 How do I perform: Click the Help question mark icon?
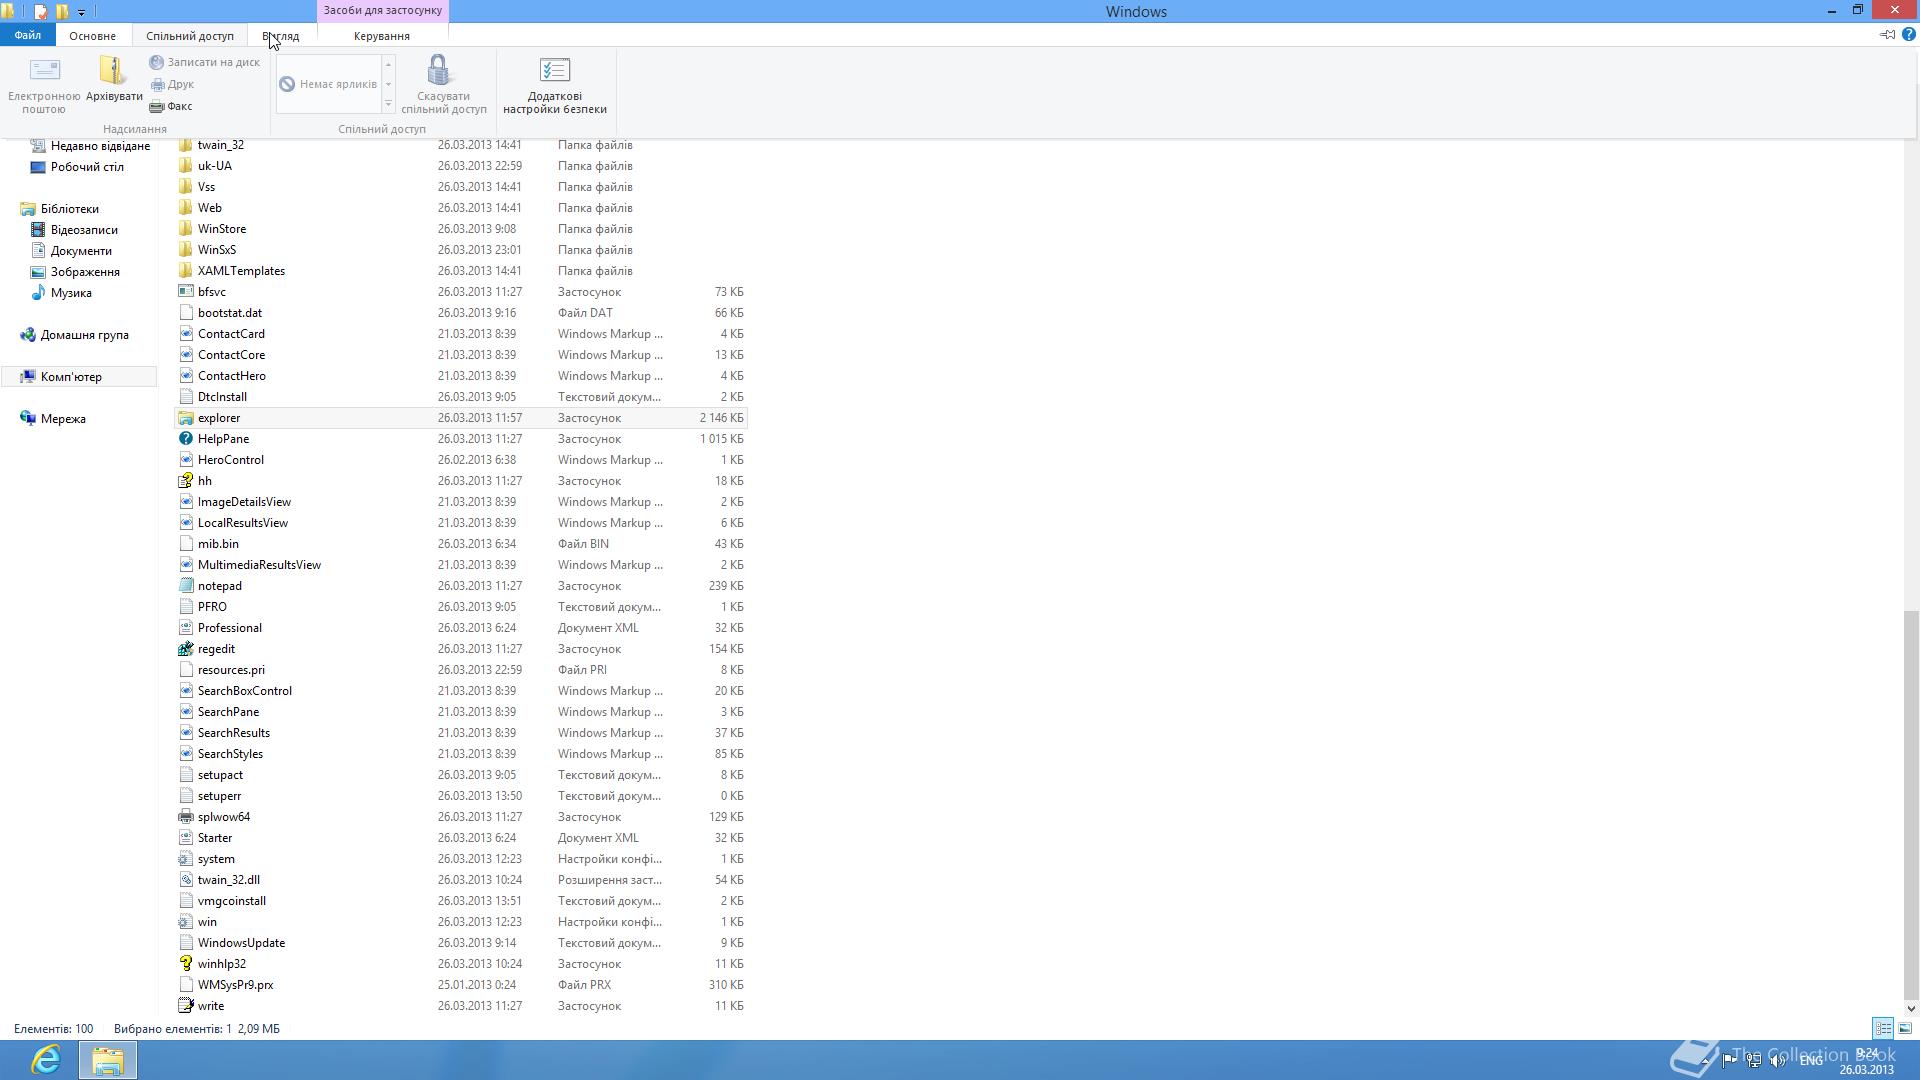click(1908, 34)
